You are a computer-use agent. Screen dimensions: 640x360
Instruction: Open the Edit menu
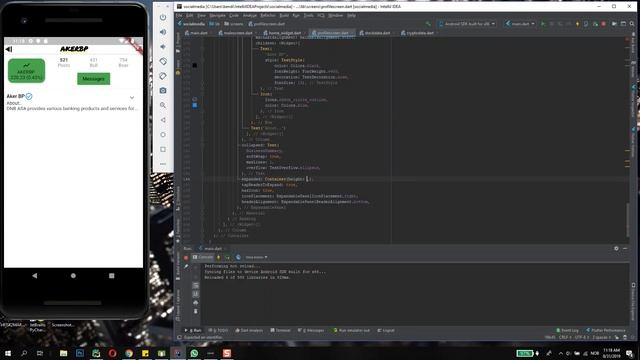(190, 16)
